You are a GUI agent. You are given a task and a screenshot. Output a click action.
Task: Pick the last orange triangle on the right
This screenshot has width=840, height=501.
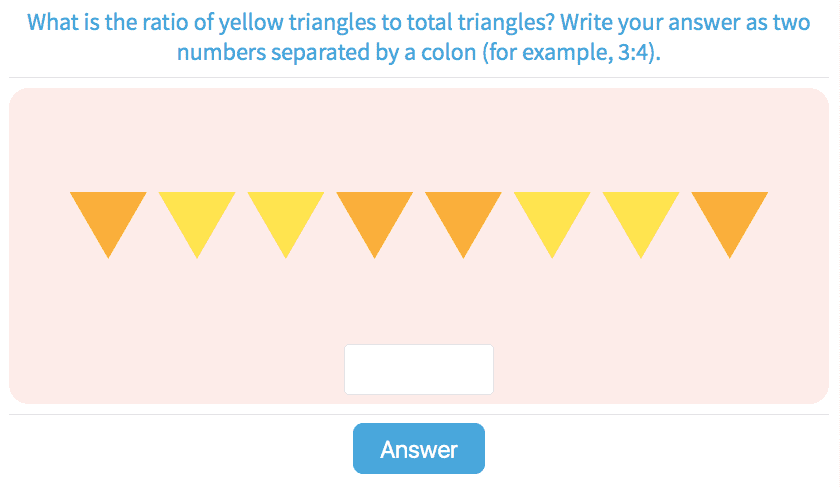(730, 216)
